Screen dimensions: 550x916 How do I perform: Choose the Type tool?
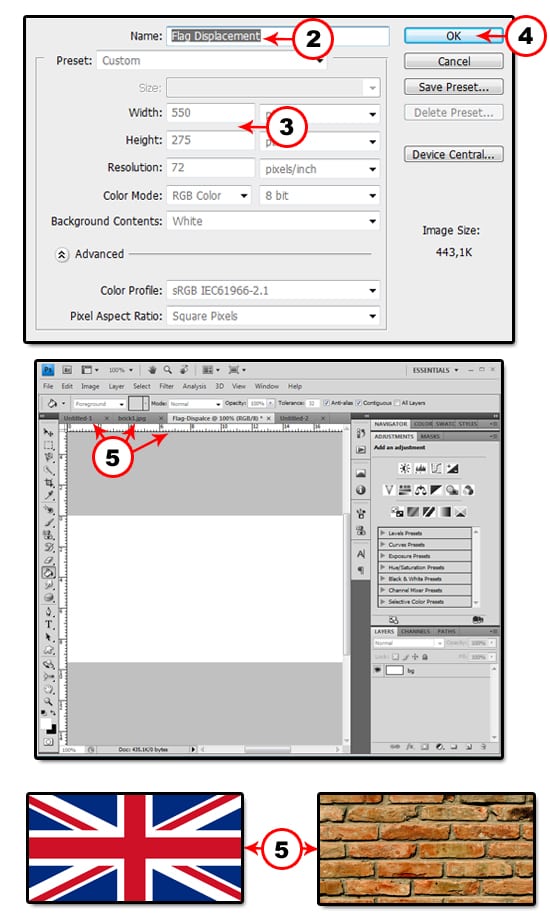[49, 624]
